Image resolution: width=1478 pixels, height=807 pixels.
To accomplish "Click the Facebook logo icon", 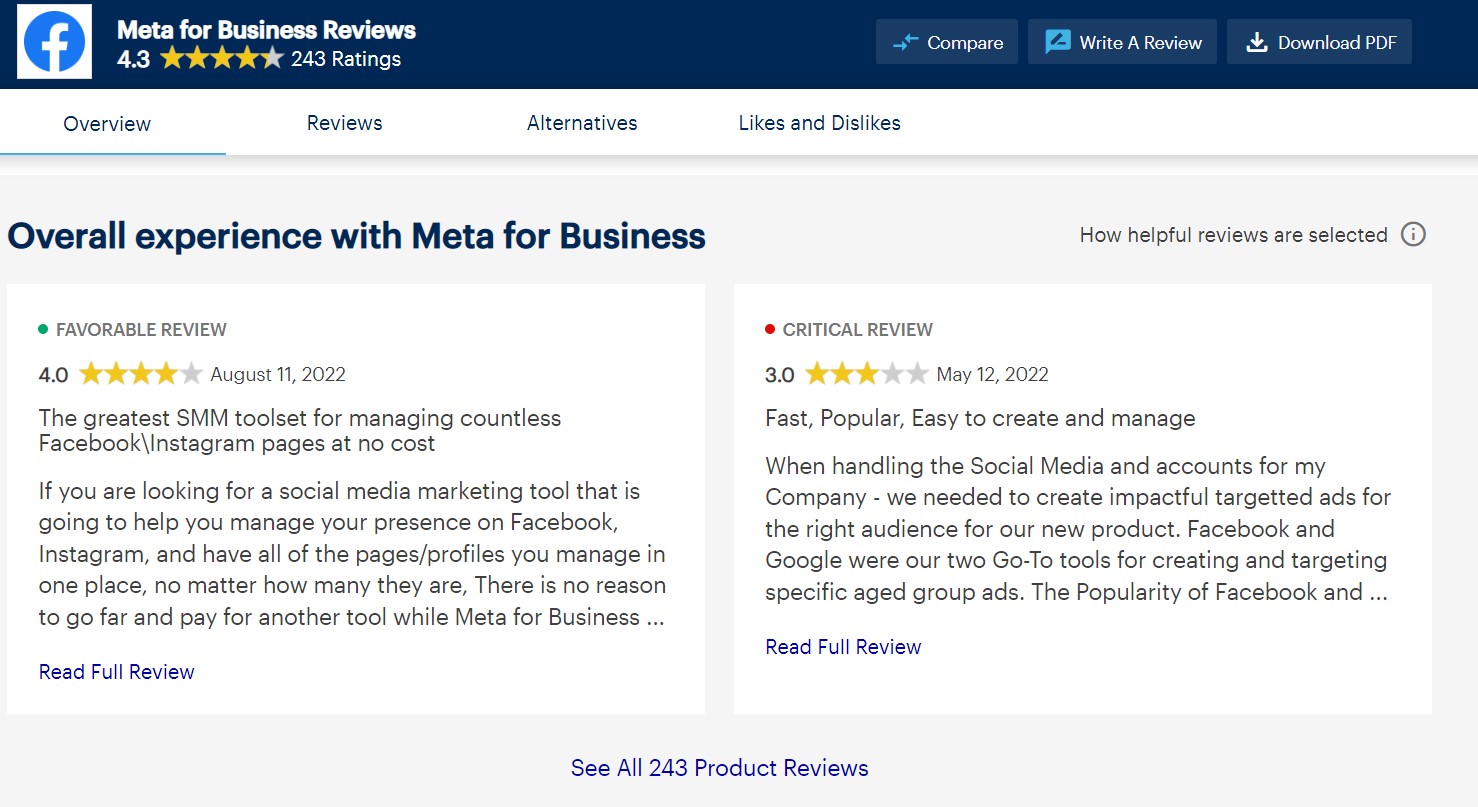I will click(54, 42).
